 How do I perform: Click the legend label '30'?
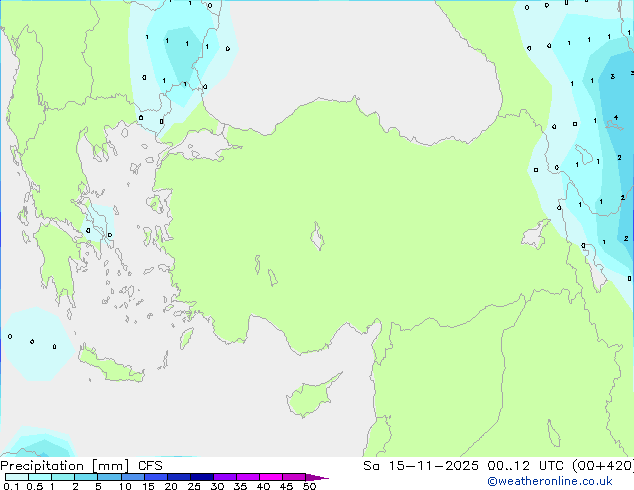[x=217, y=486]
